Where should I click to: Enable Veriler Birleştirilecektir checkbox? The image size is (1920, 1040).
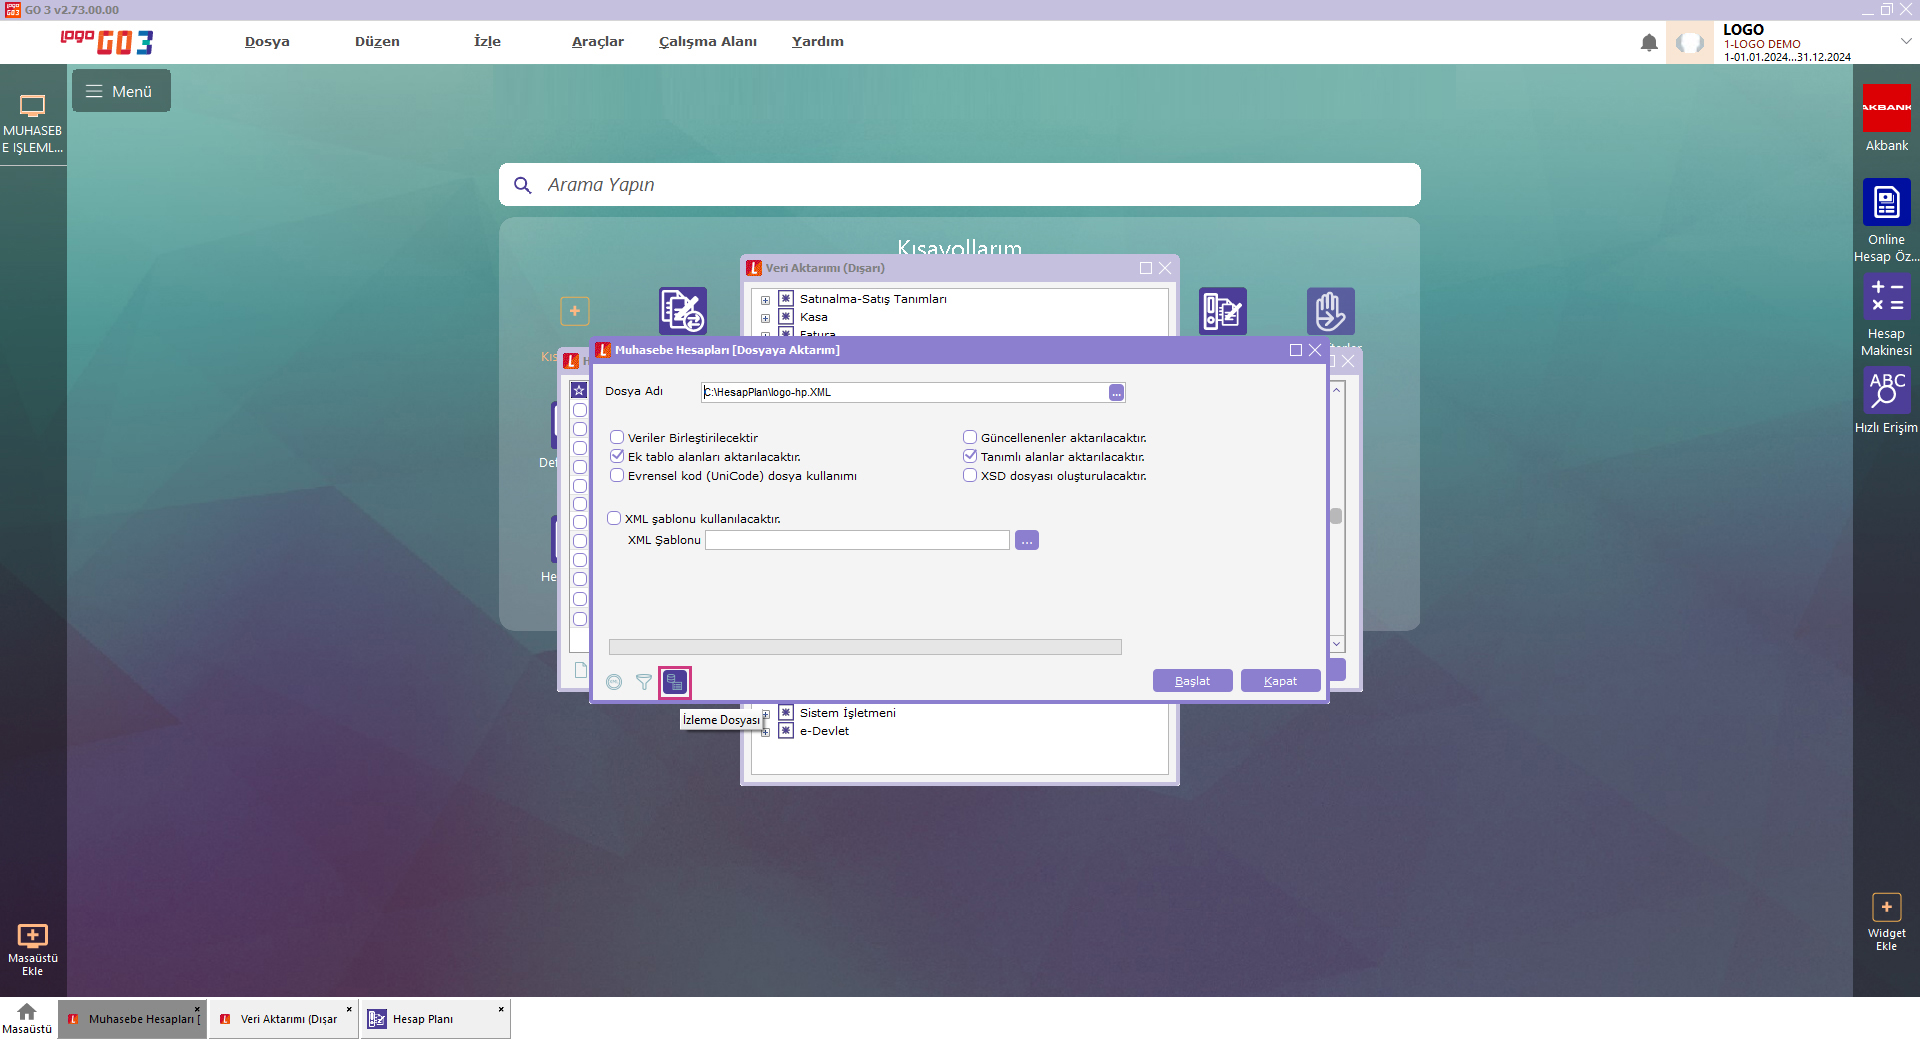617,437
